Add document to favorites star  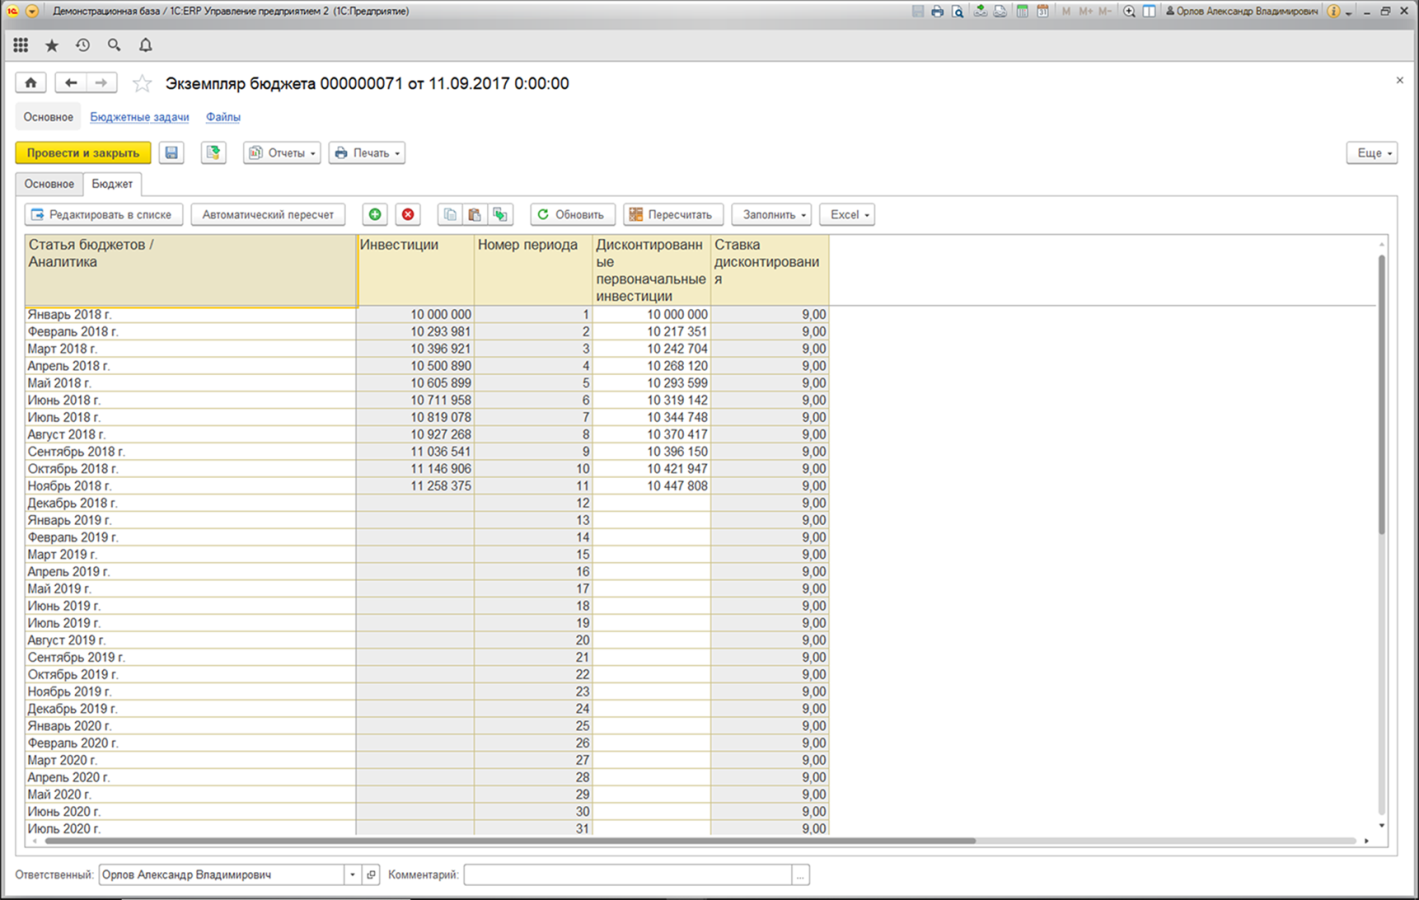[142, 83]
